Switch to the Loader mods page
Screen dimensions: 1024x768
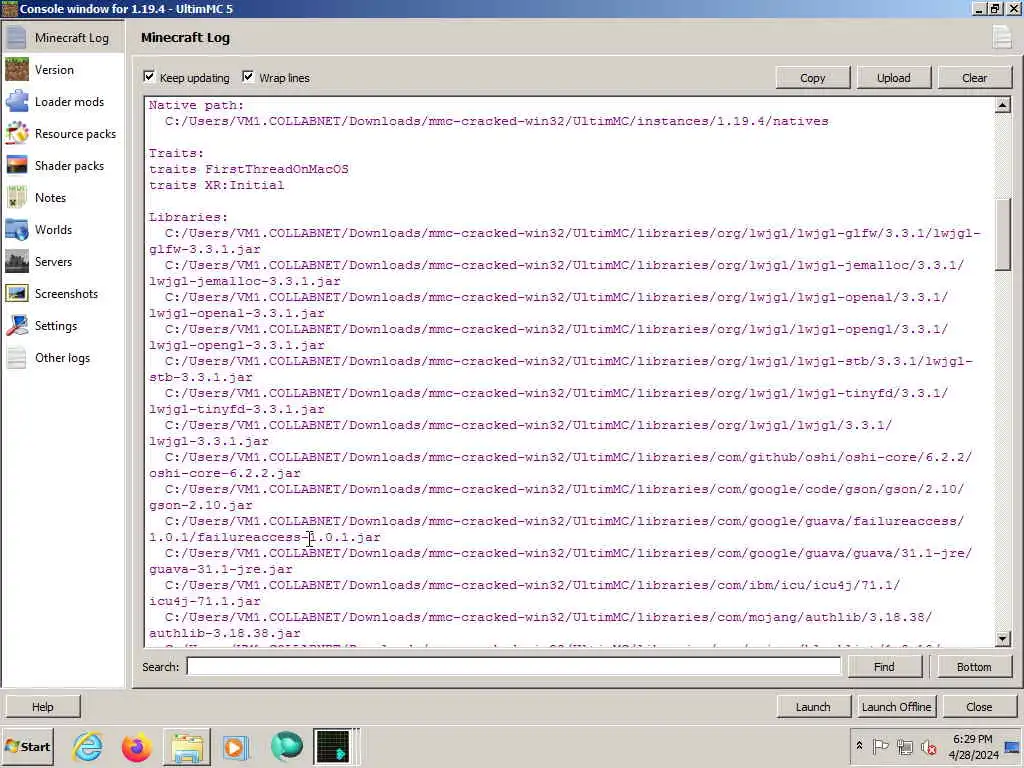coord(63,102)
